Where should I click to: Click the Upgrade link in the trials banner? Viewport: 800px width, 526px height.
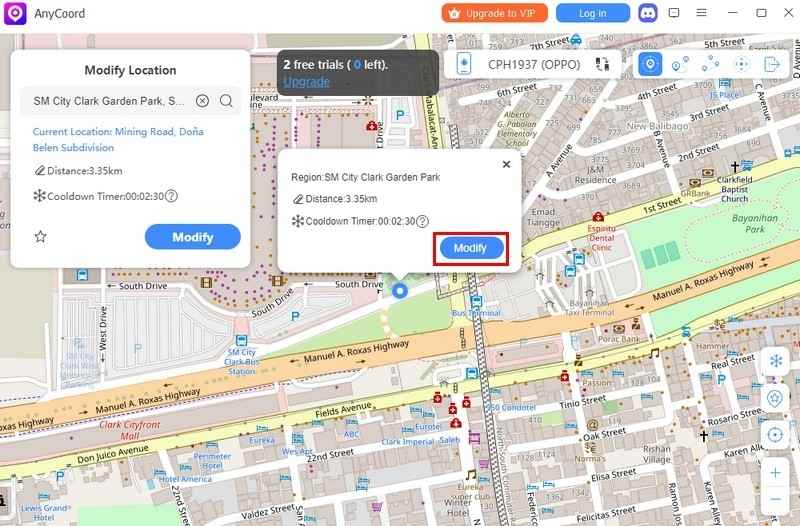(x=306, y=81)
